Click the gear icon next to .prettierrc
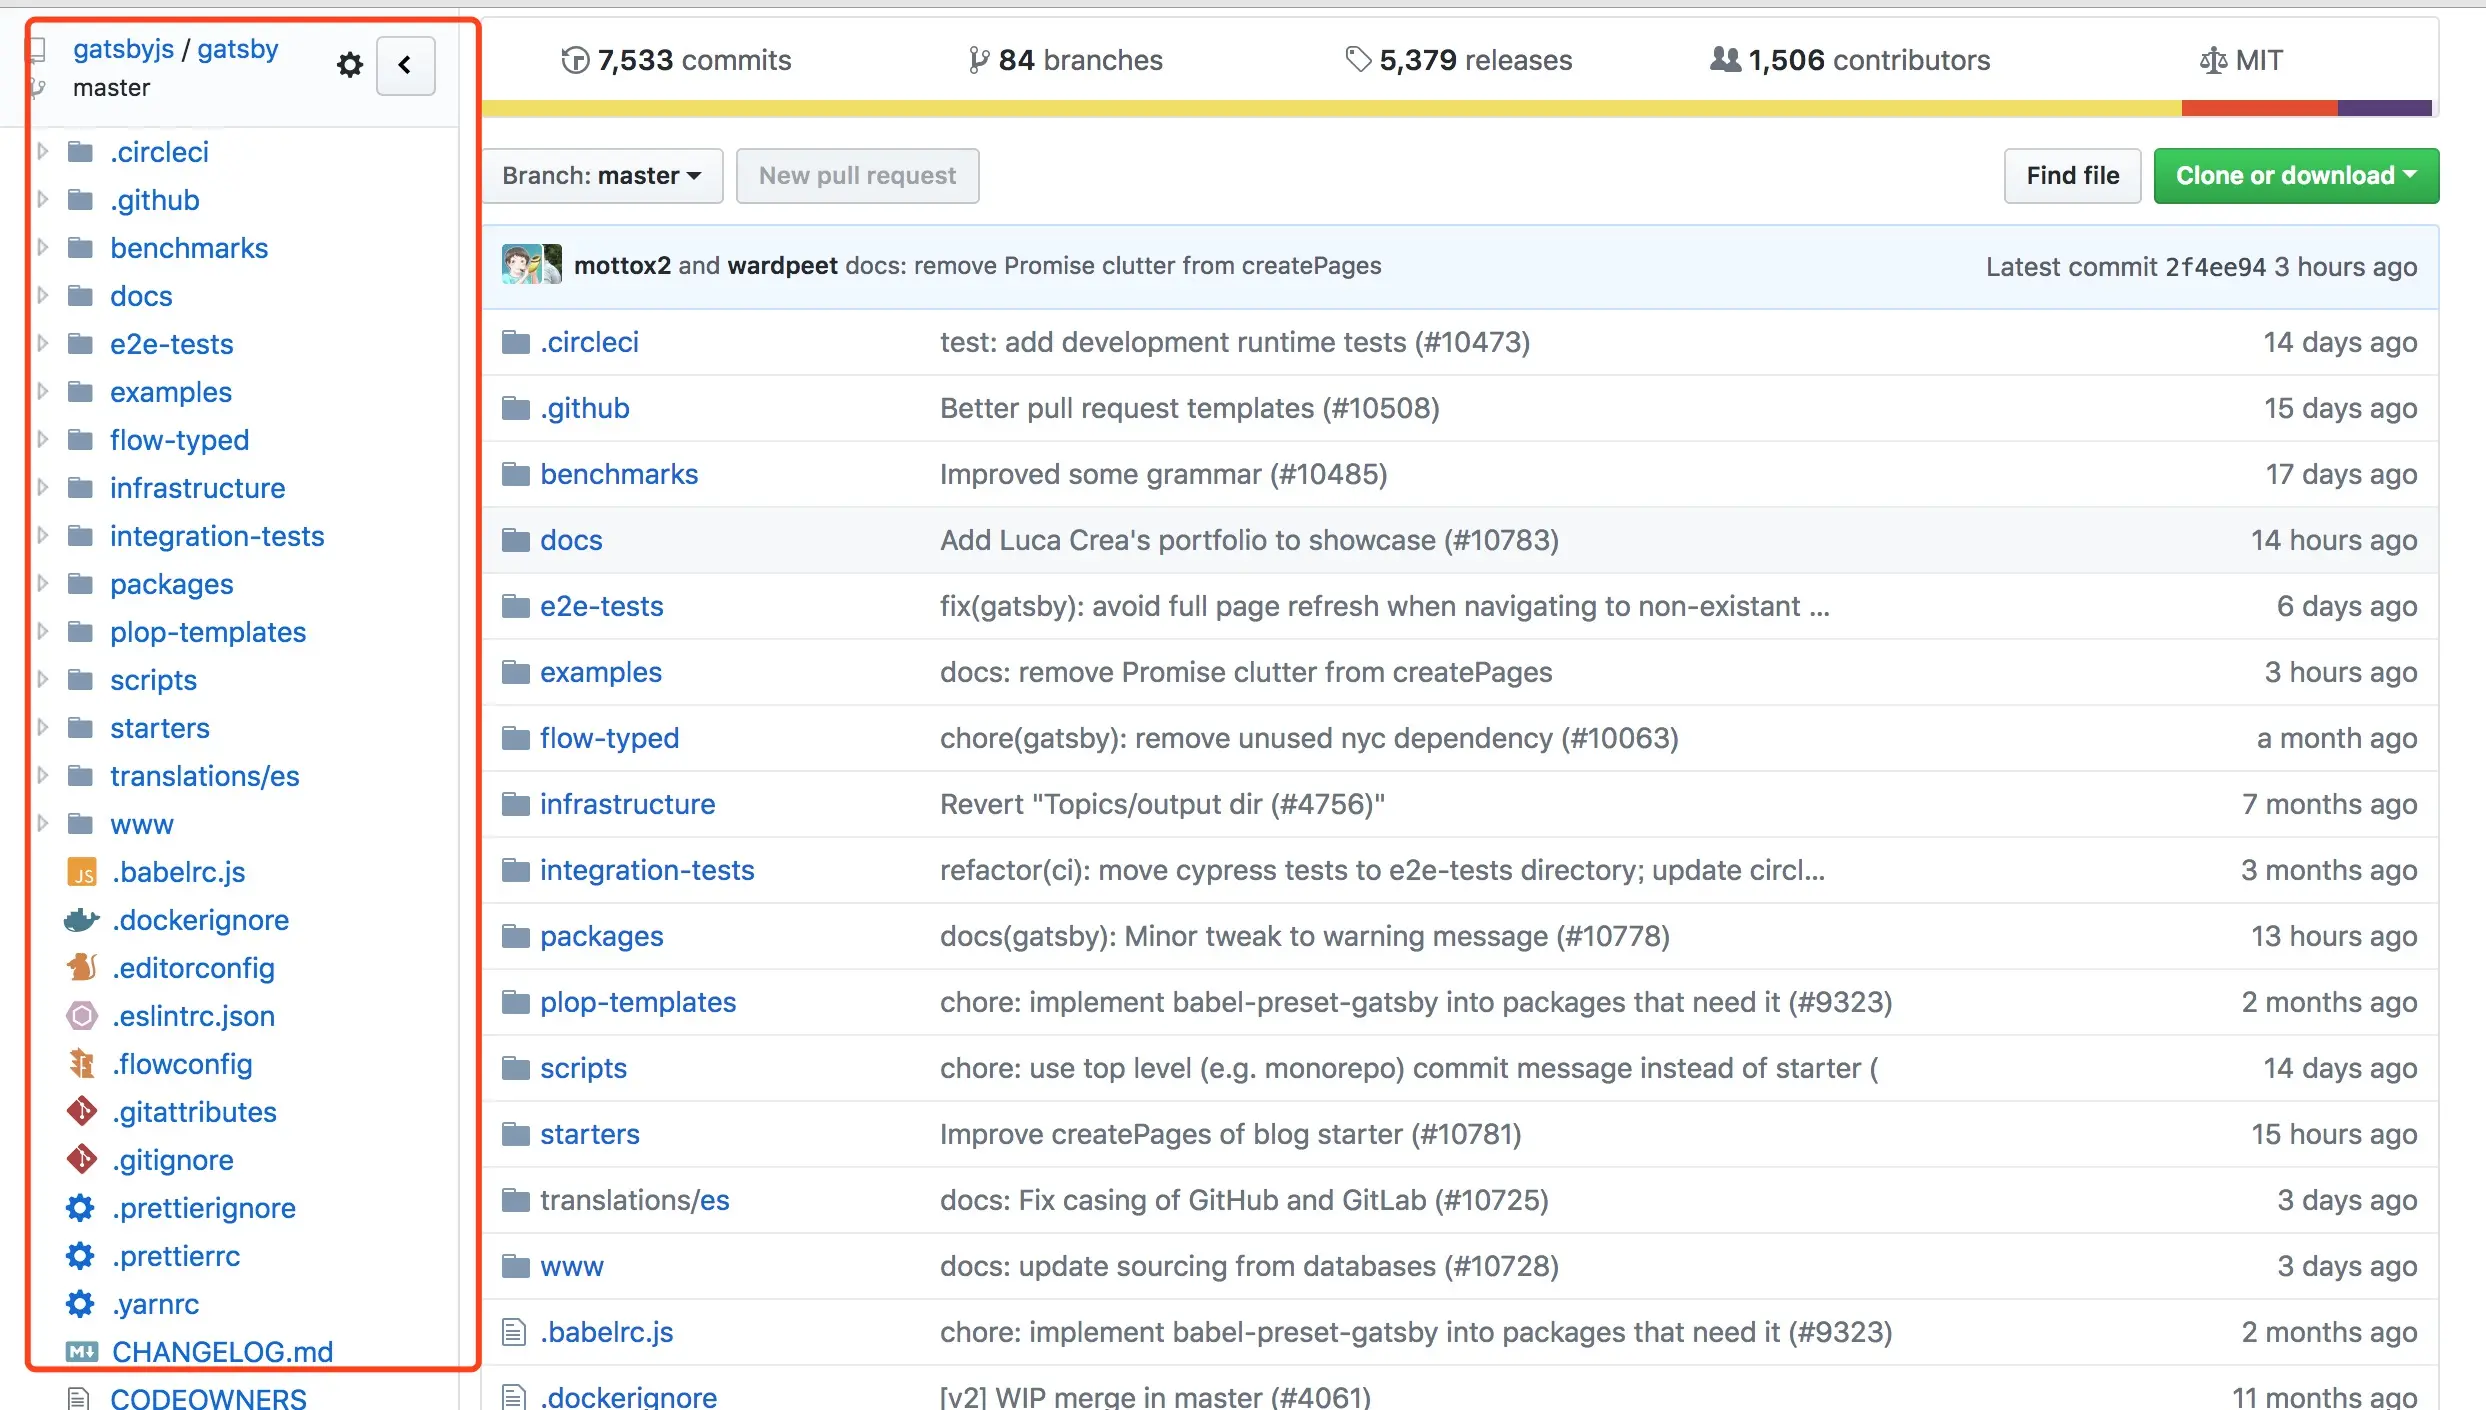Viewport: 2486px width, 1410px height. [80, 1256]
